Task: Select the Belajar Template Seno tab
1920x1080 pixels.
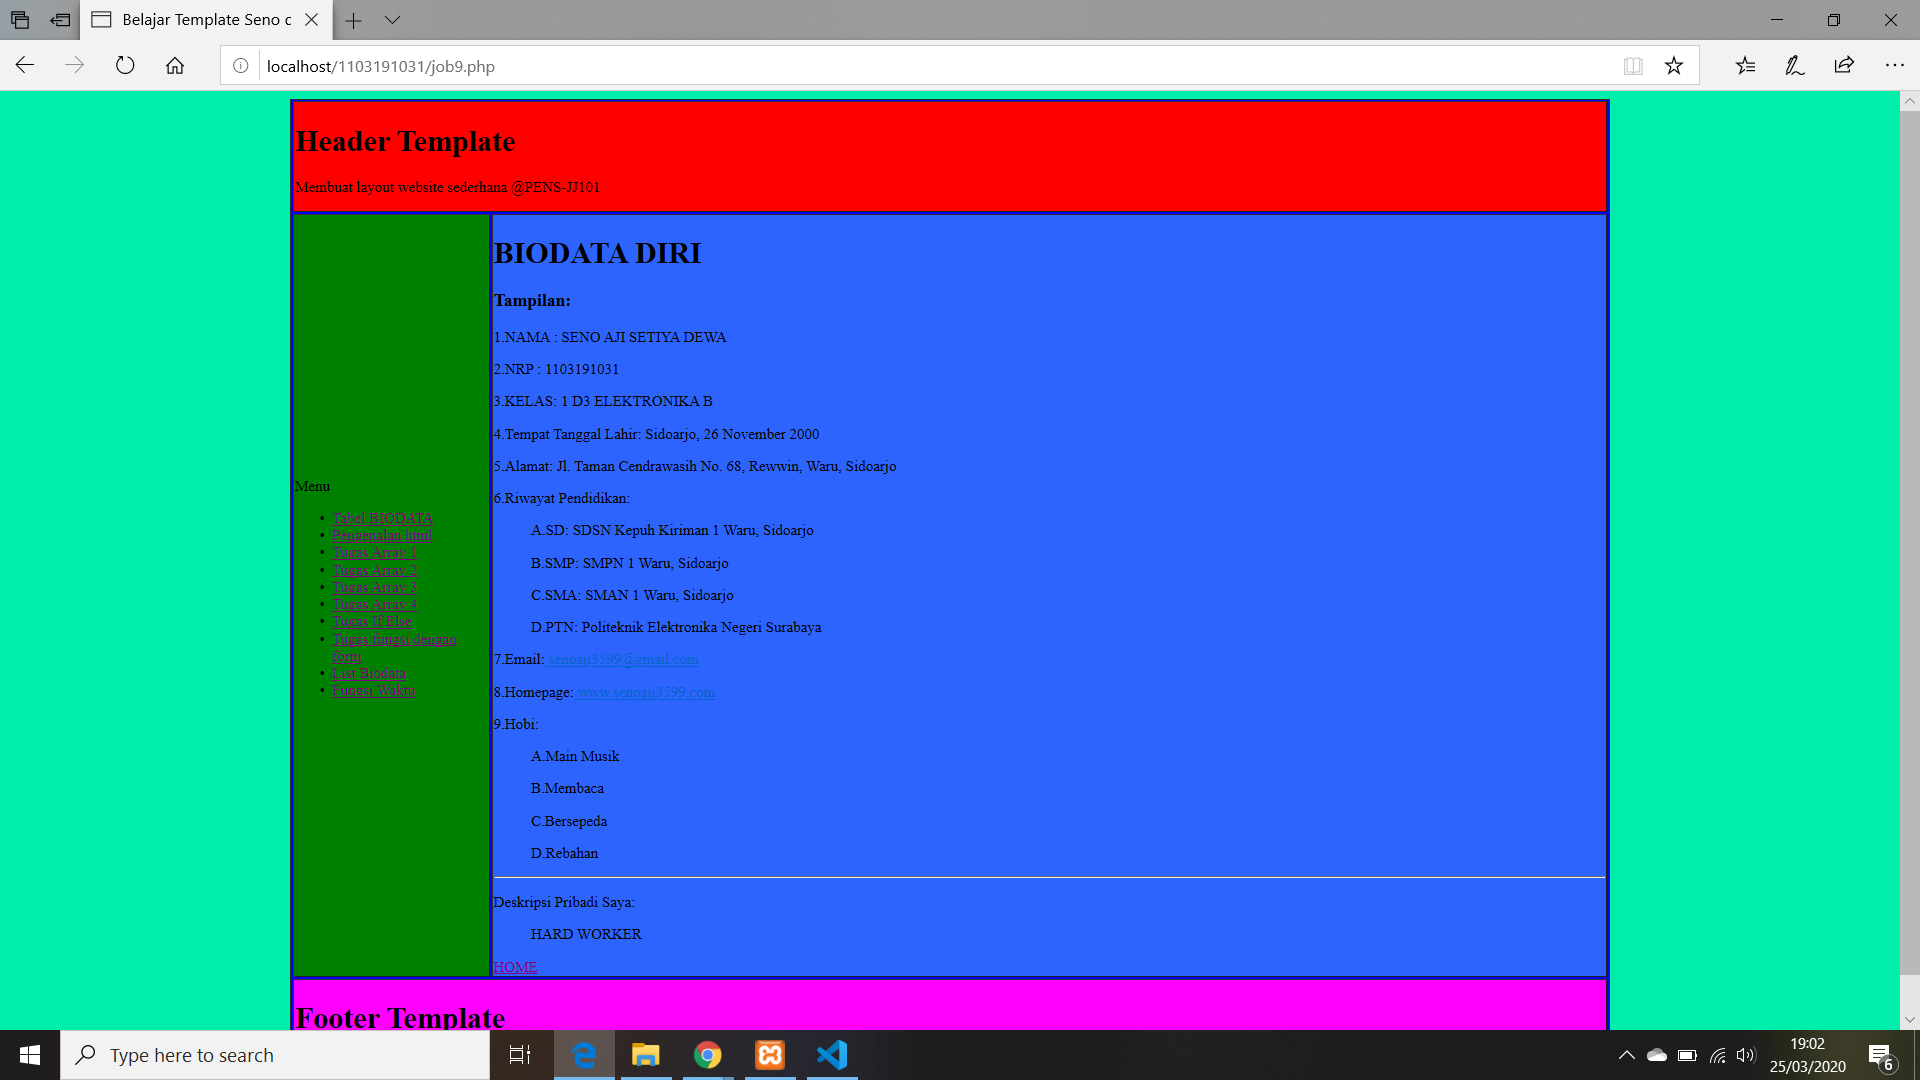Action: tap(205, 20)
